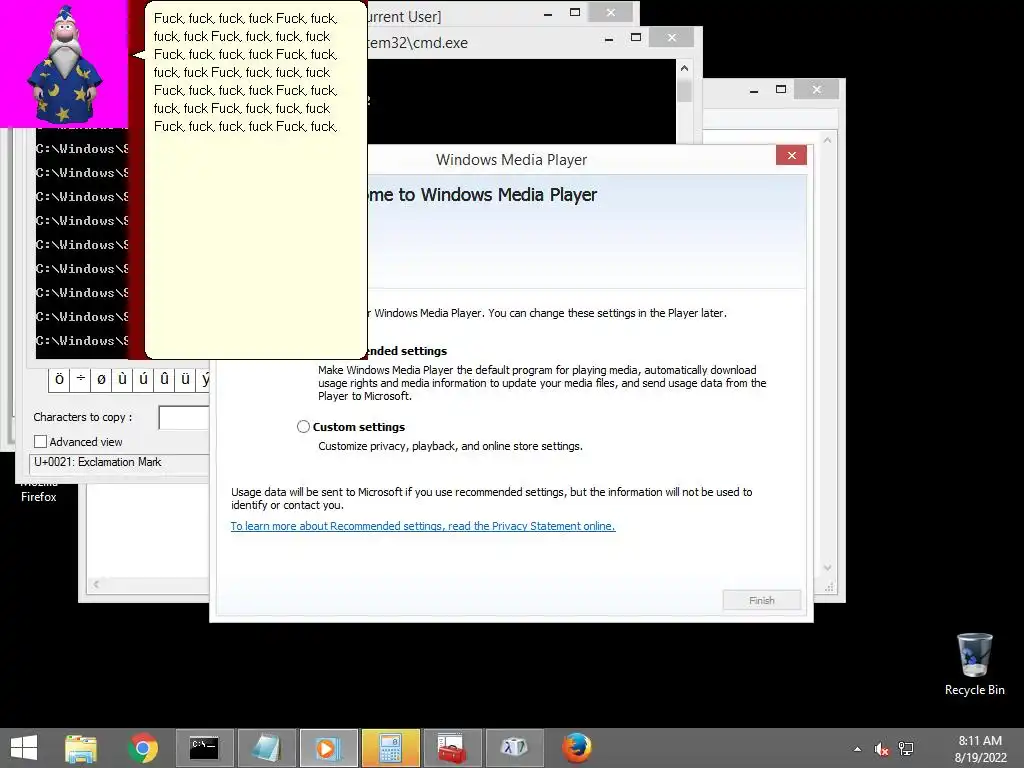The image size is (1024, 768).
Task: Click scroll down arrow in rear white window
Action: pyautogui.click(x=827, y=568)
